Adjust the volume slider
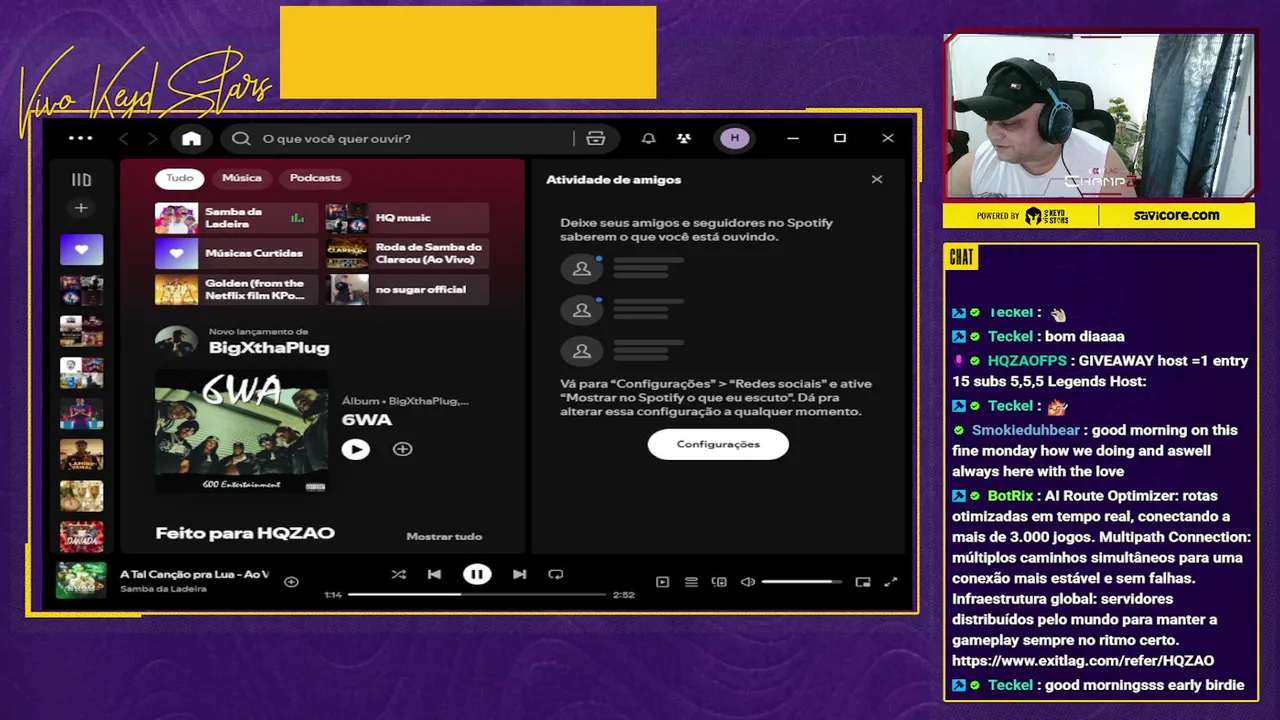 pos(802,582)
